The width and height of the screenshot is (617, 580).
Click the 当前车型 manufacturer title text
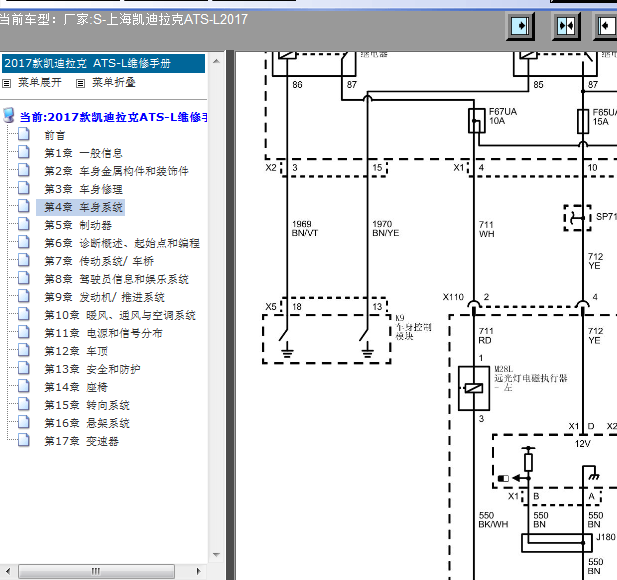pyautogui.click(x=123, y=19)
